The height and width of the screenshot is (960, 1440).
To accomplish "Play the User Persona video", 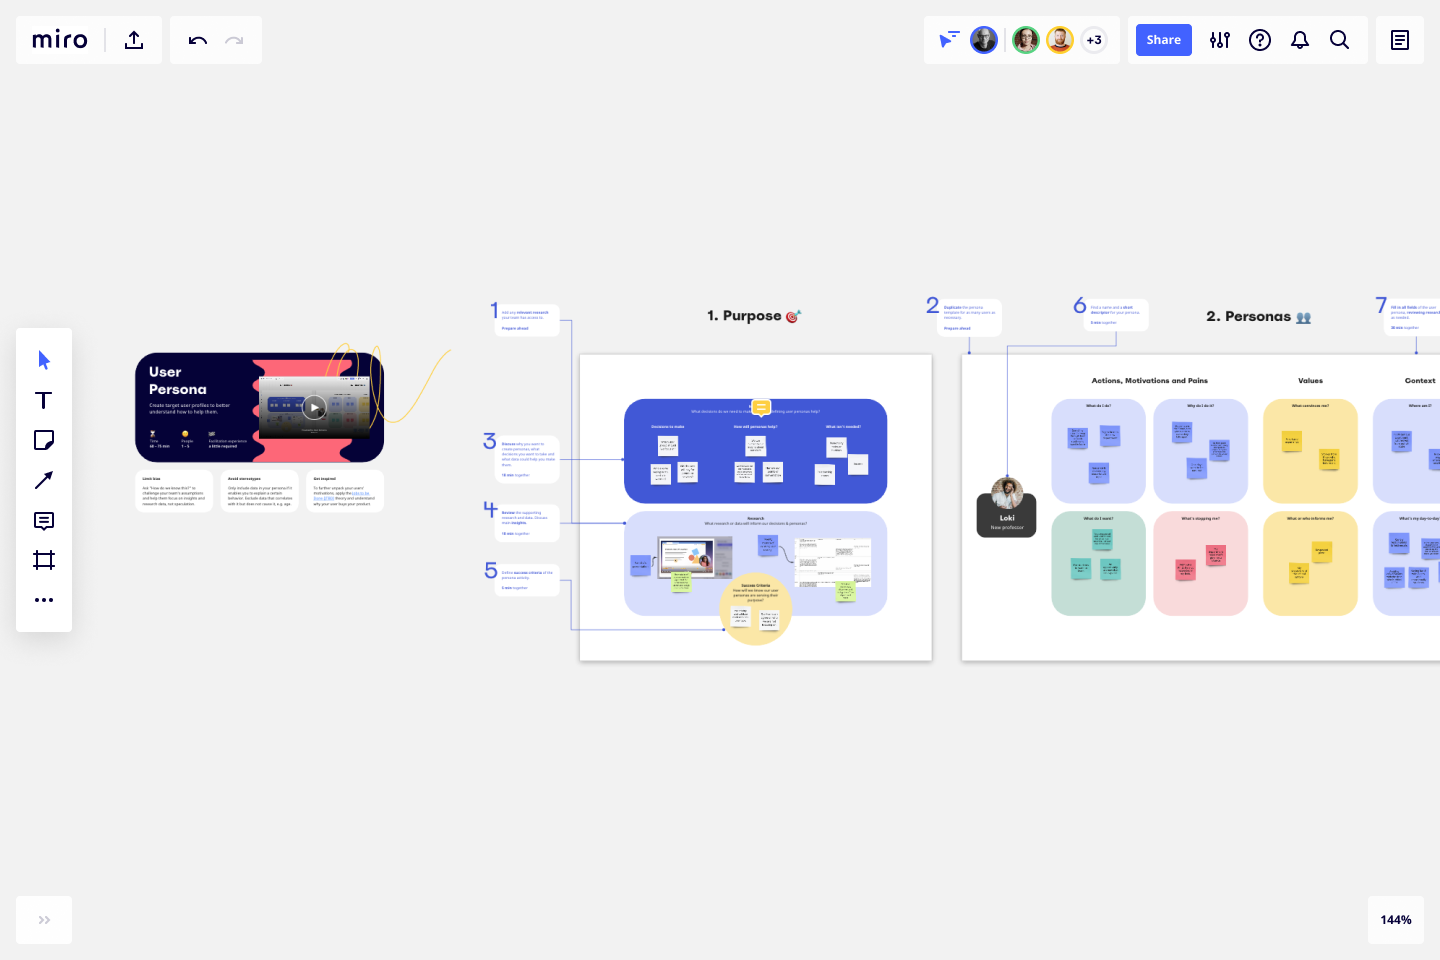I will click(314, 407).
